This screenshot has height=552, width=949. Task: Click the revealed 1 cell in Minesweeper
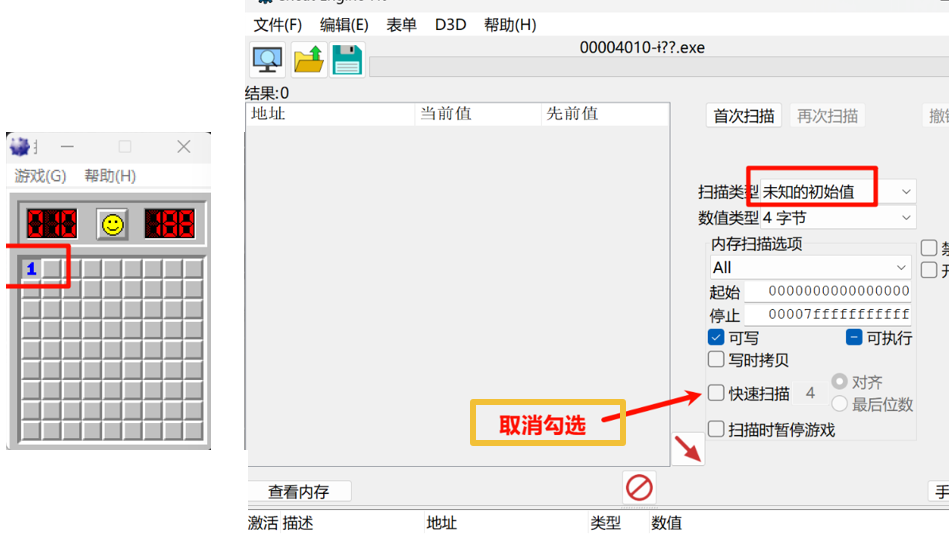pyautogui.click(x=31, y=269)
